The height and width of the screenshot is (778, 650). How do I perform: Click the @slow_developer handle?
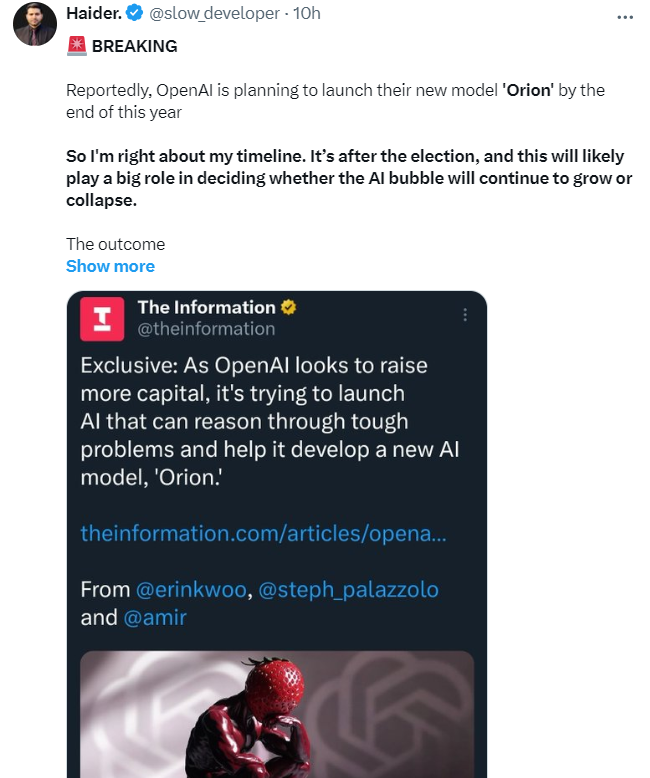[x=215, y=12]
